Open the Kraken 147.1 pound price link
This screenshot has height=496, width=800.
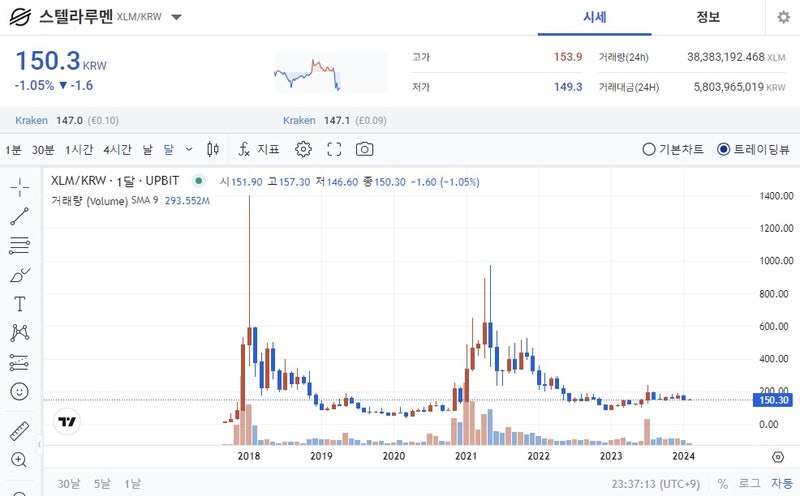coord(335,120)
